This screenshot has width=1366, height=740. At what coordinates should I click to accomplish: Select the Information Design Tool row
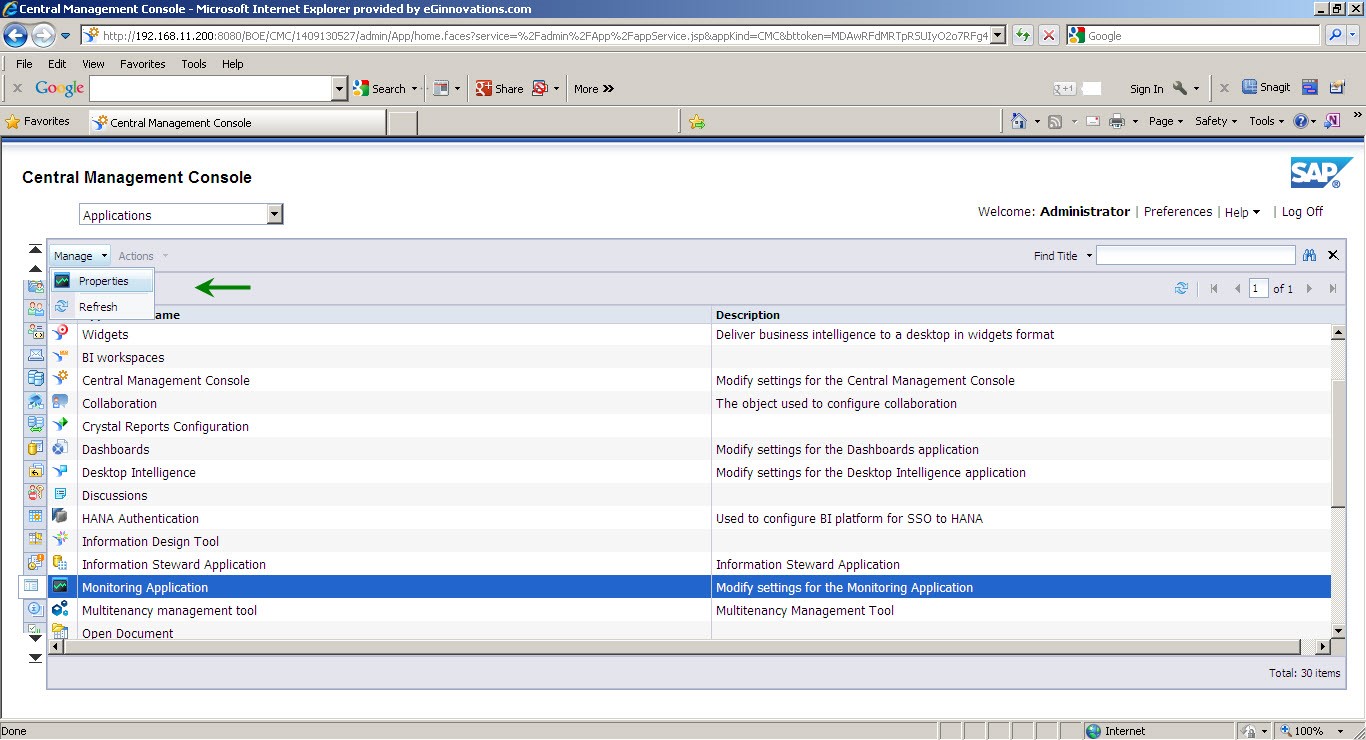pos(690,542)
